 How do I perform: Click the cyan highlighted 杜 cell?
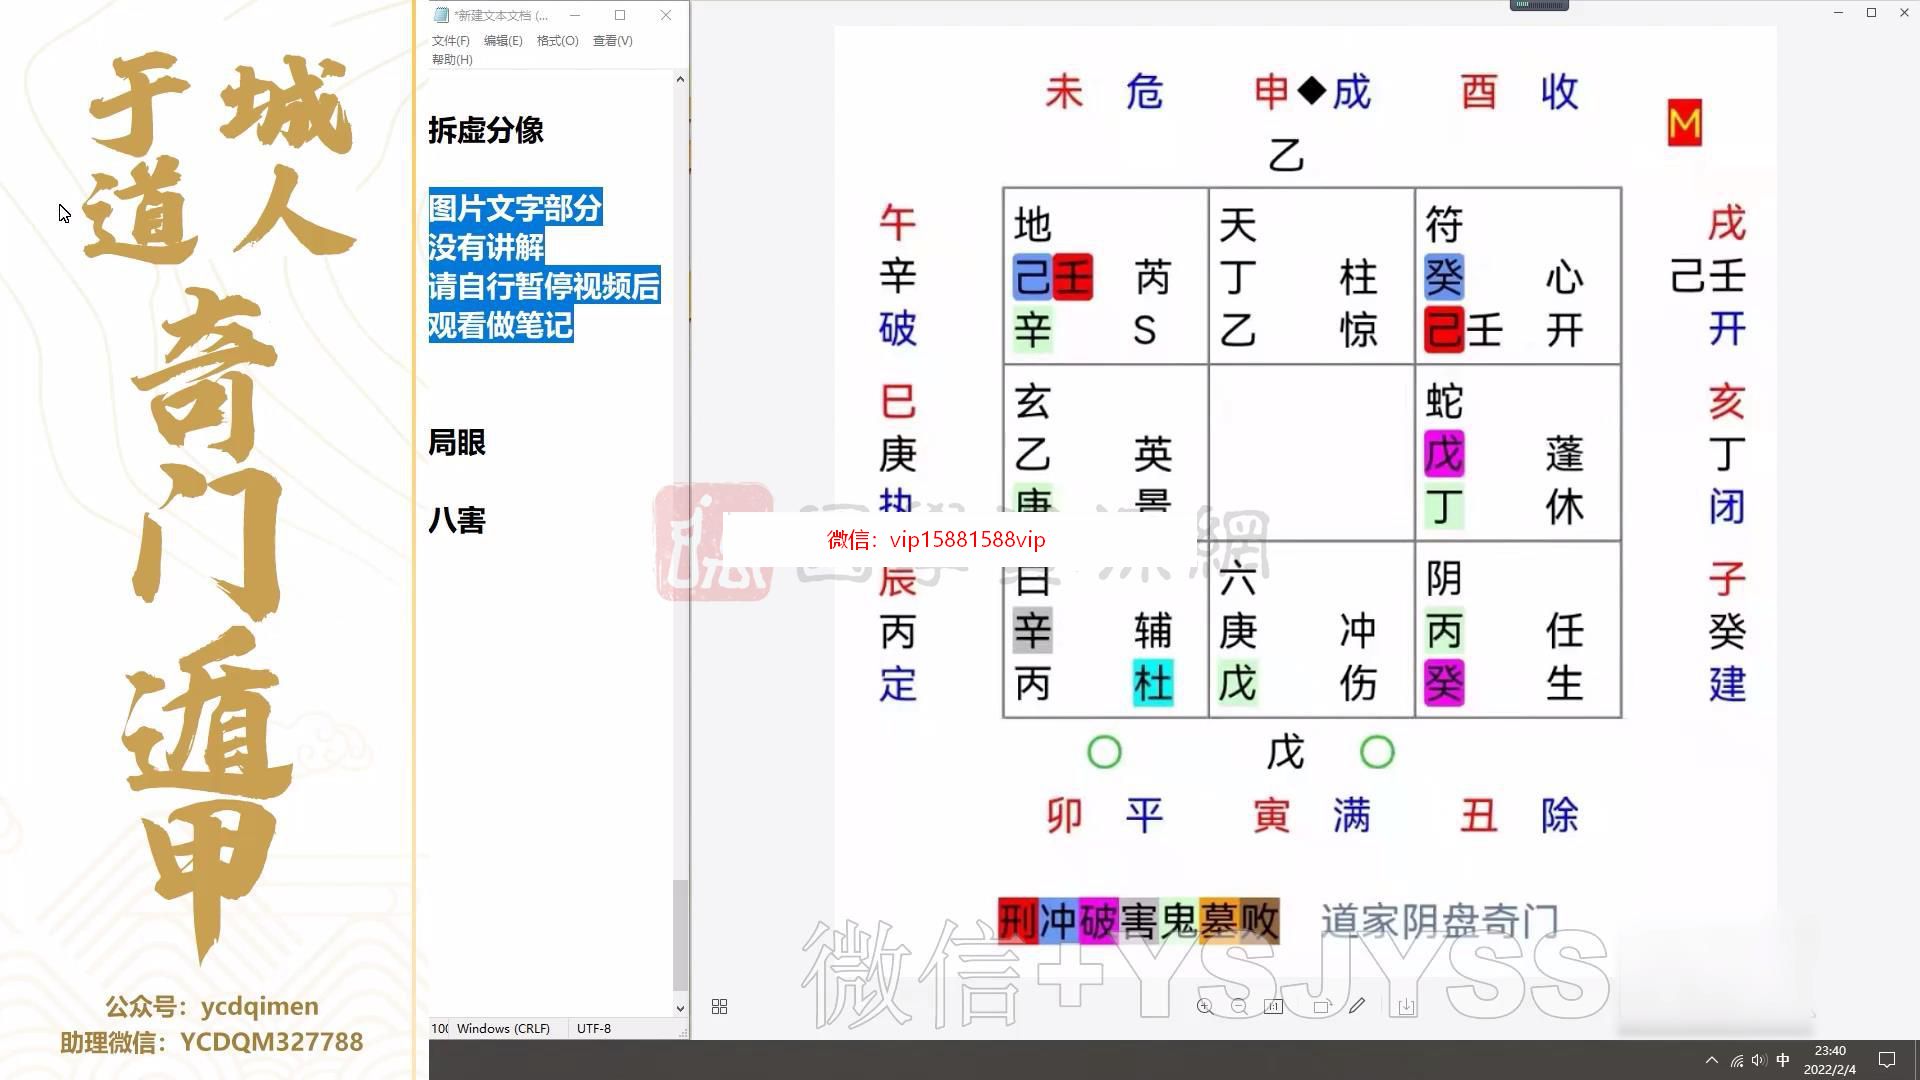click(x=1153, y=684)
